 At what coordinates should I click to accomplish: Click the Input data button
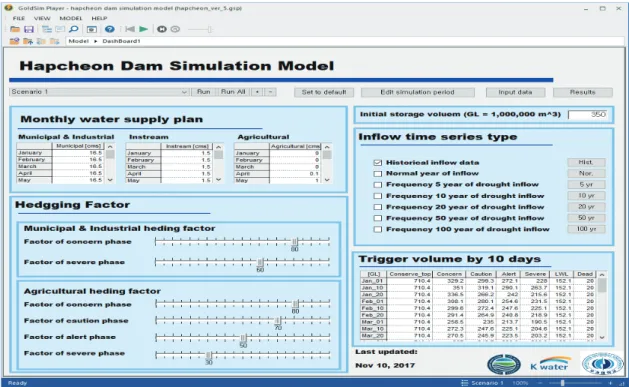(515, 92)
